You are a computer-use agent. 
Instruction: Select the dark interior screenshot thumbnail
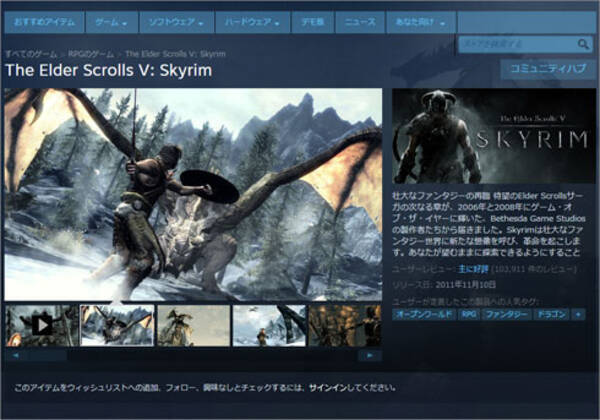coord(344,326)
